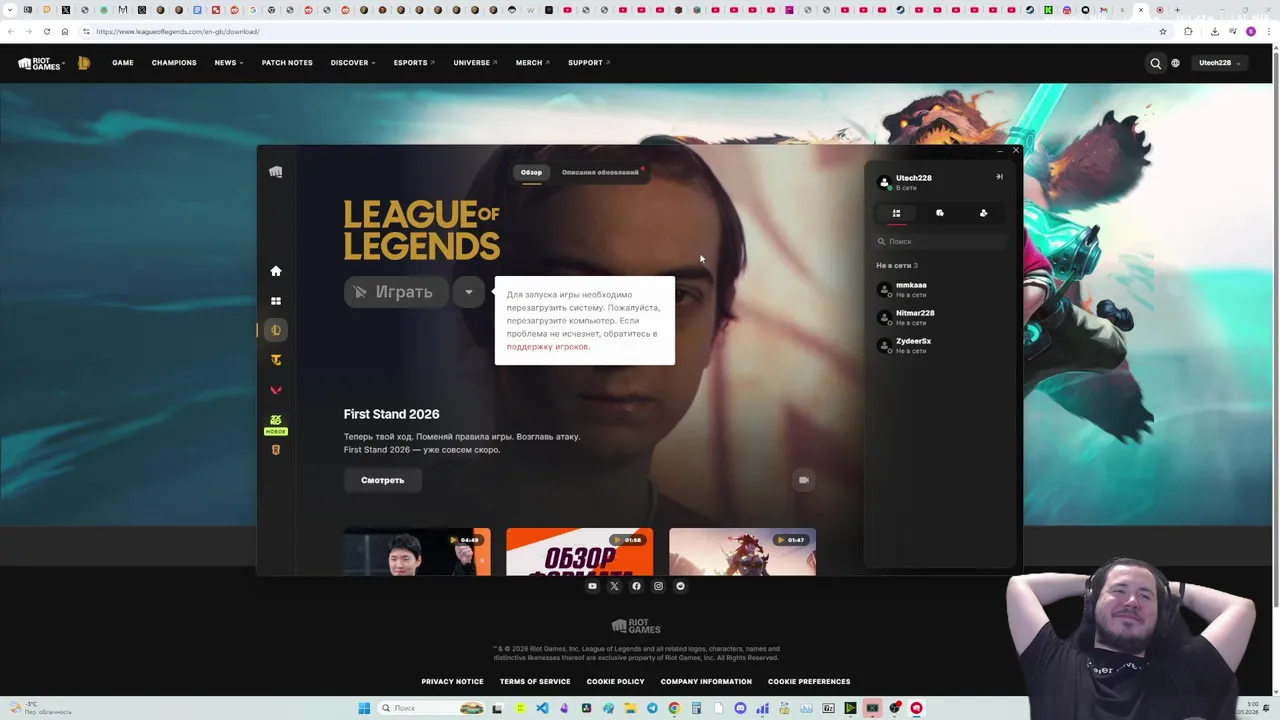Open the COOKIE POLICY footer link

point(615,682)
